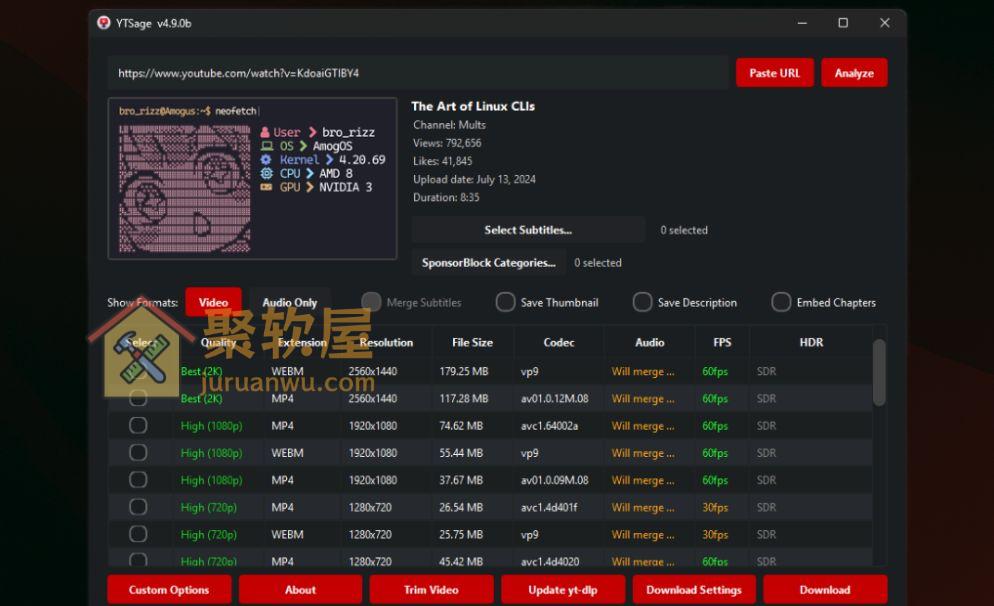Open the video thumbnail preview
Viewport: 994px width, 606px height.
[252, 179]
